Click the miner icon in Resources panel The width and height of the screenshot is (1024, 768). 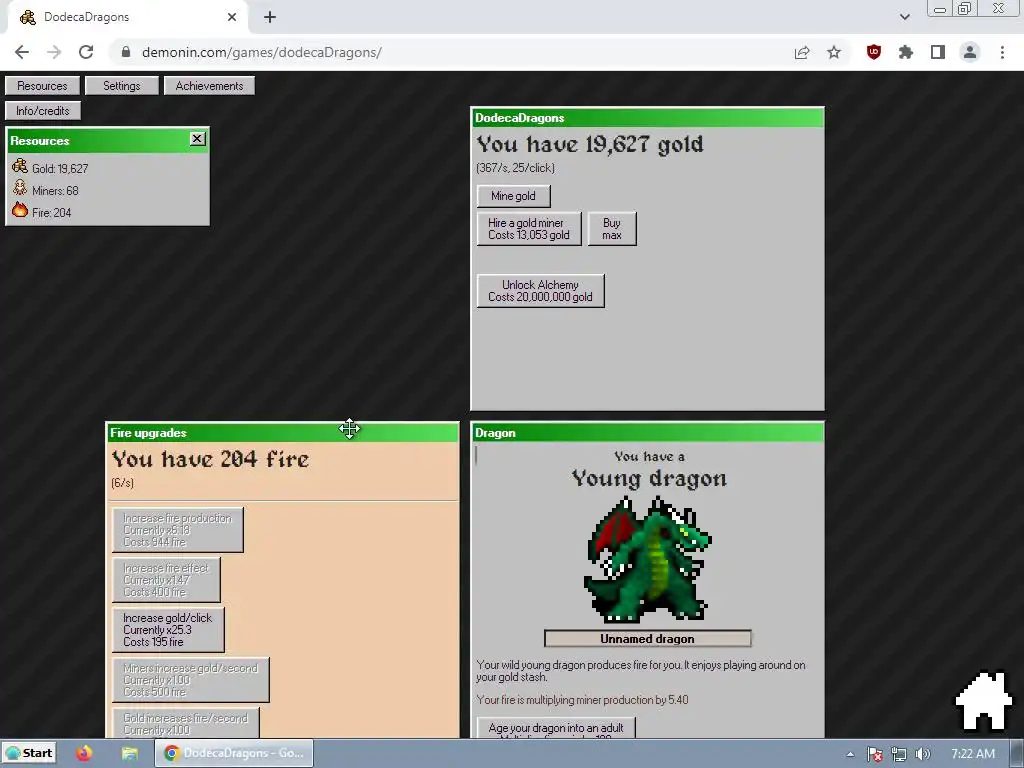click(20, 188)
